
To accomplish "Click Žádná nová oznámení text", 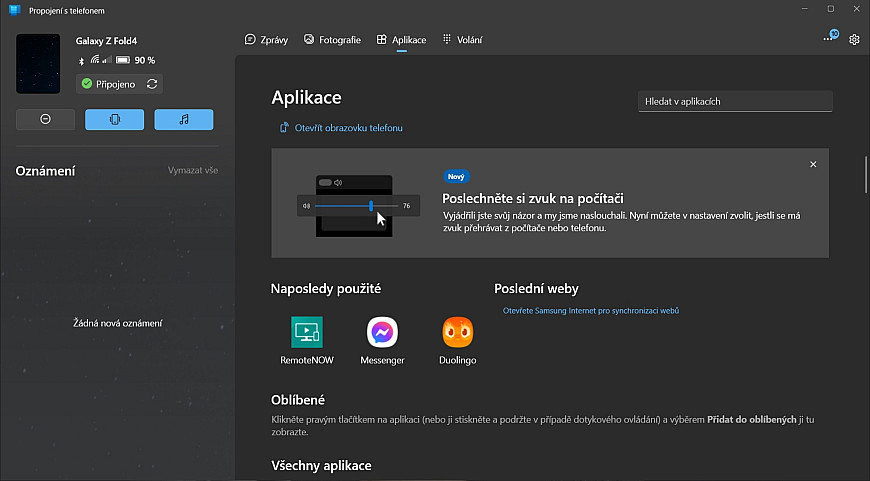I will [118, 323].
